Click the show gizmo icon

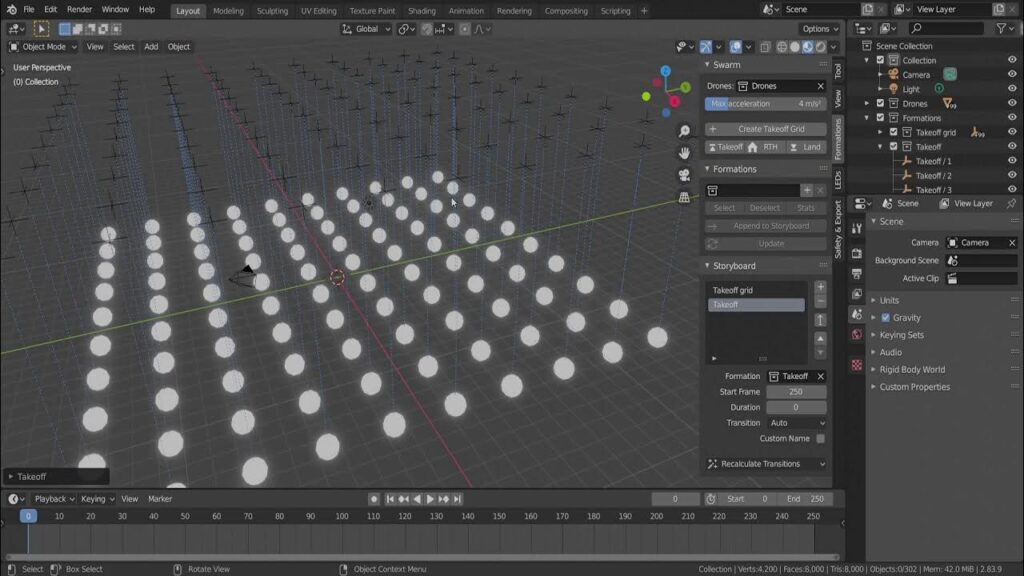[706, 47]
